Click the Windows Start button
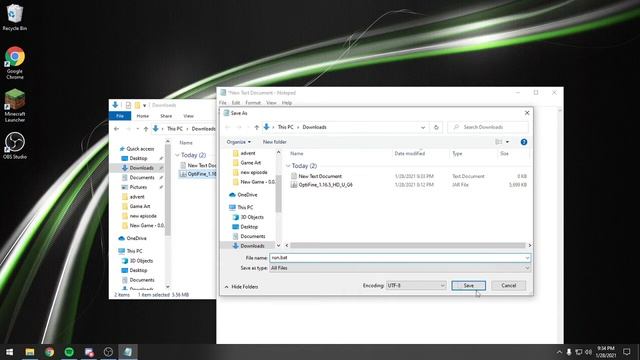640x360 pixels. tap(9, 352)
